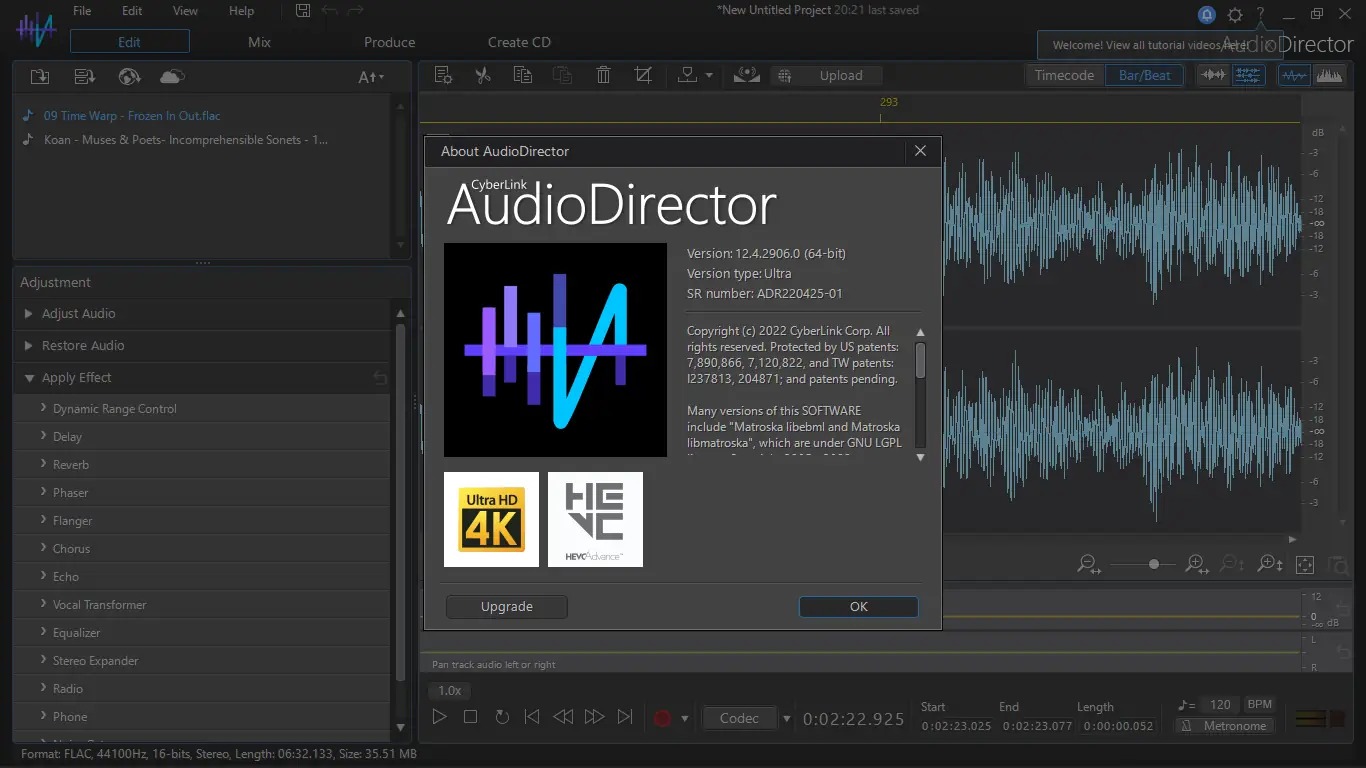1366x768 pixels.
Task: Click OK to close About dialog
Action: 858,606
